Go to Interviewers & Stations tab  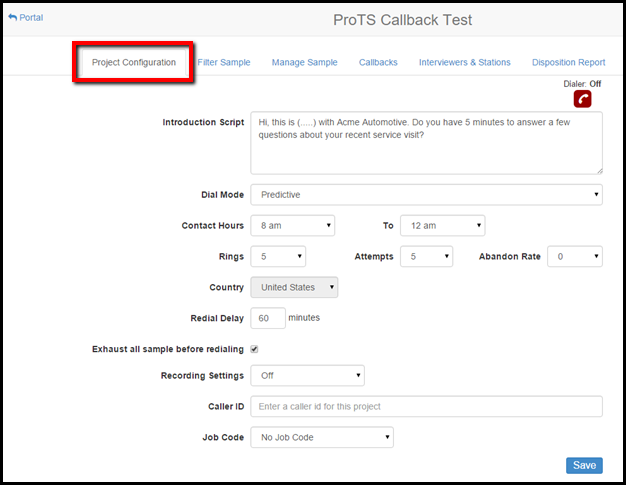464,62
